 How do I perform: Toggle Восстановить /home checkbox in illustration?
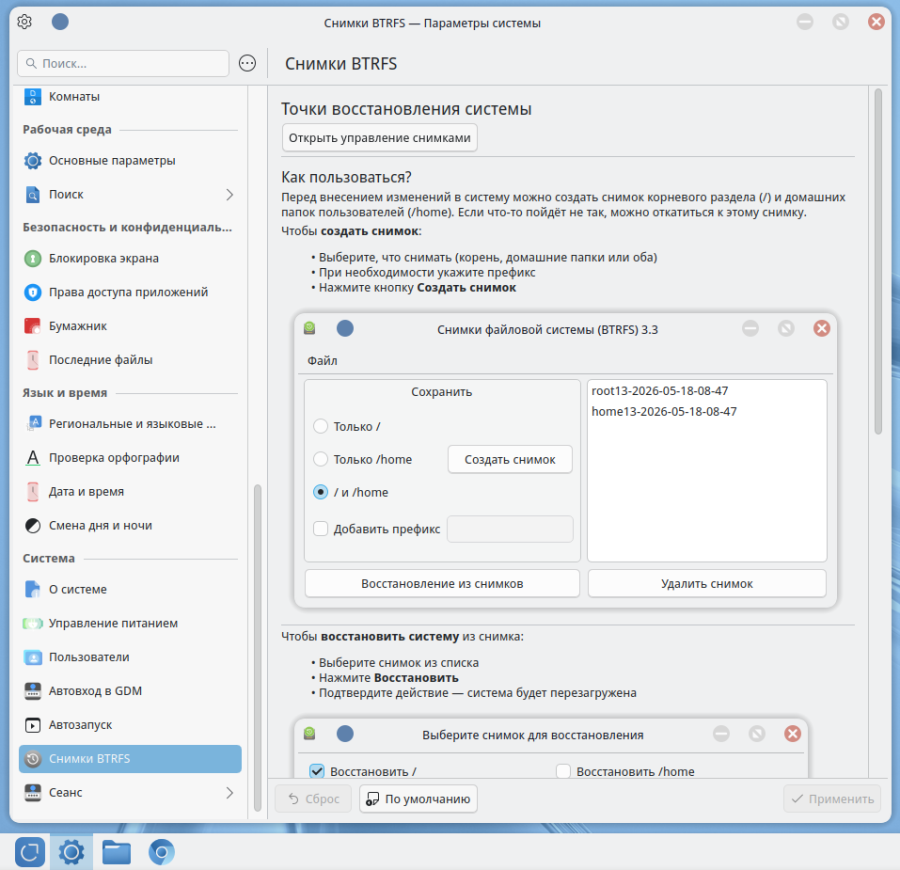tap(563, 771)
